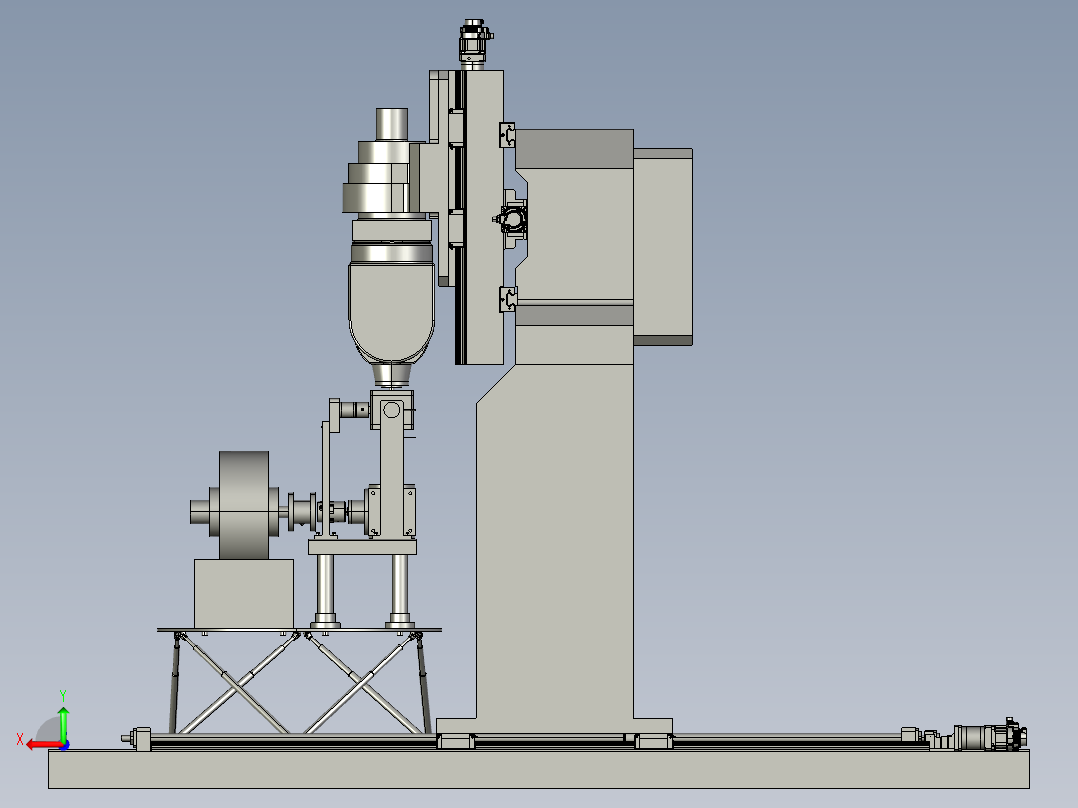Select the bulb-shaped spindle head housing
This screenshot has width=1078, height=808.
[x=392, y=313]
